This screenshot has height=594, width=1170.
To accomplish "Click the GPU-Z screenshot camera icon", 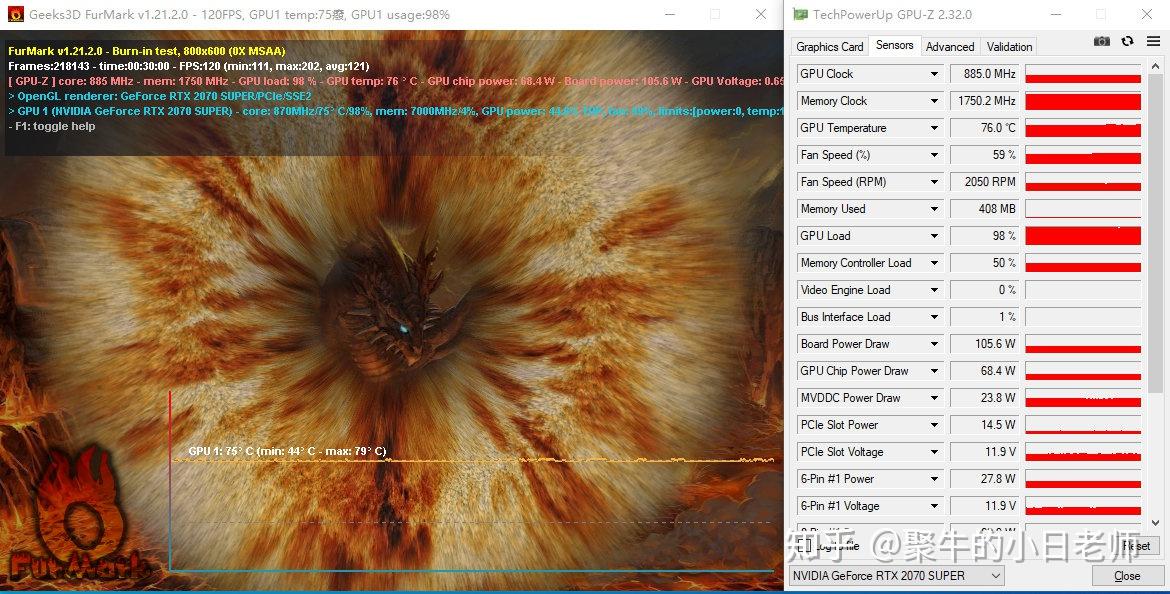I will (1101, 42).
